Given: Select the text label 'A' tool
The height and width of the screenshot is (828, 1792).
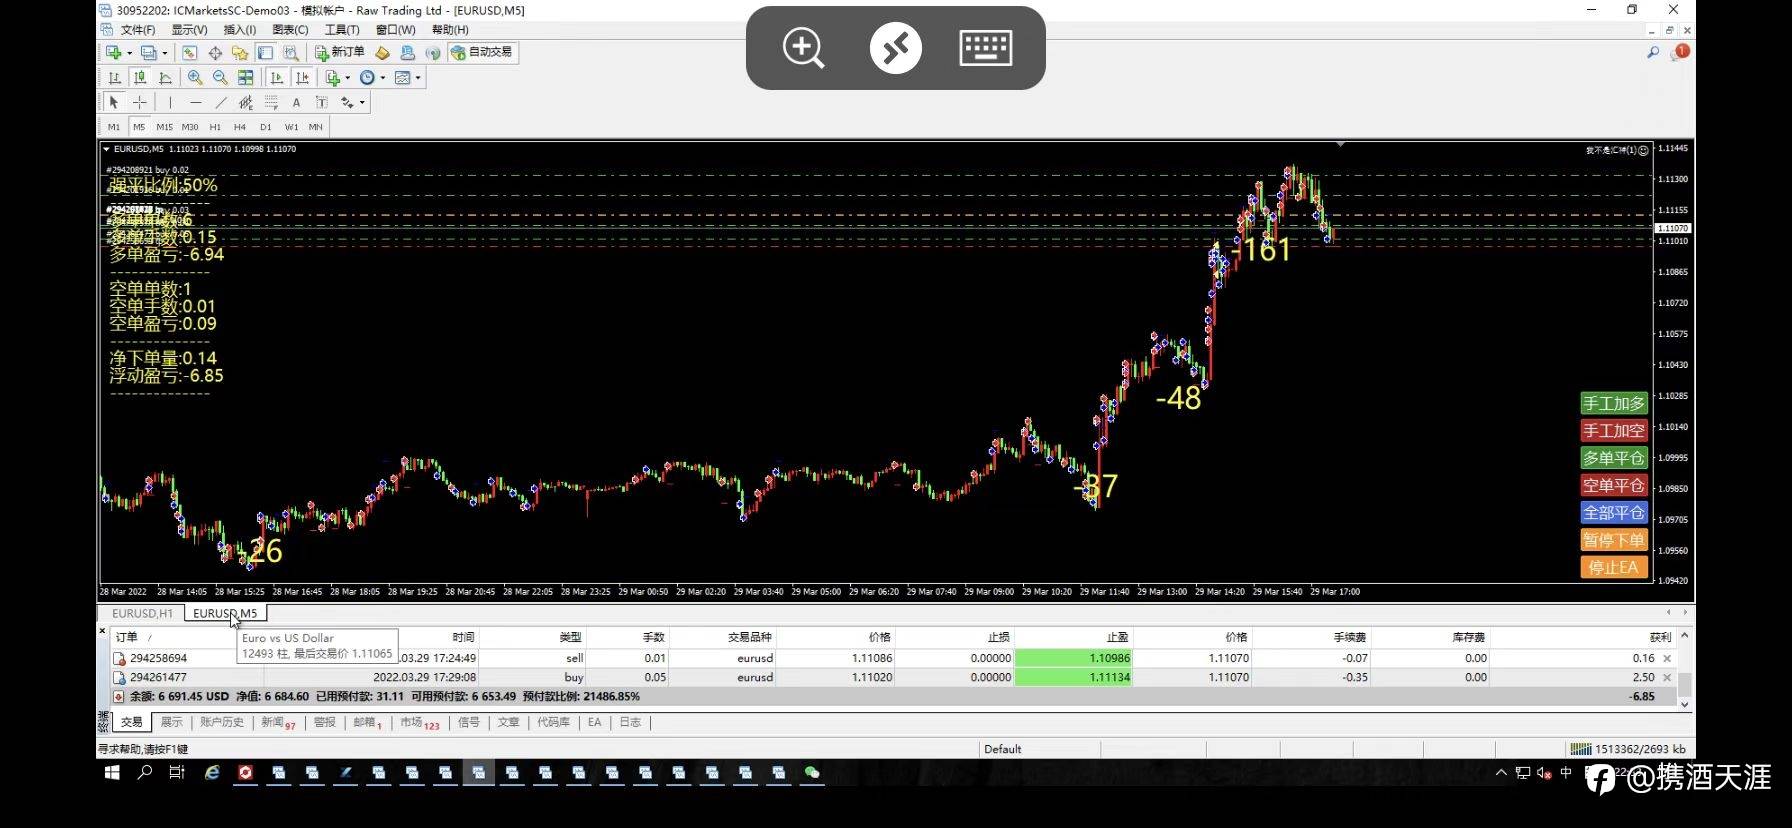Looking at the screenshot, I should (296, 102).
